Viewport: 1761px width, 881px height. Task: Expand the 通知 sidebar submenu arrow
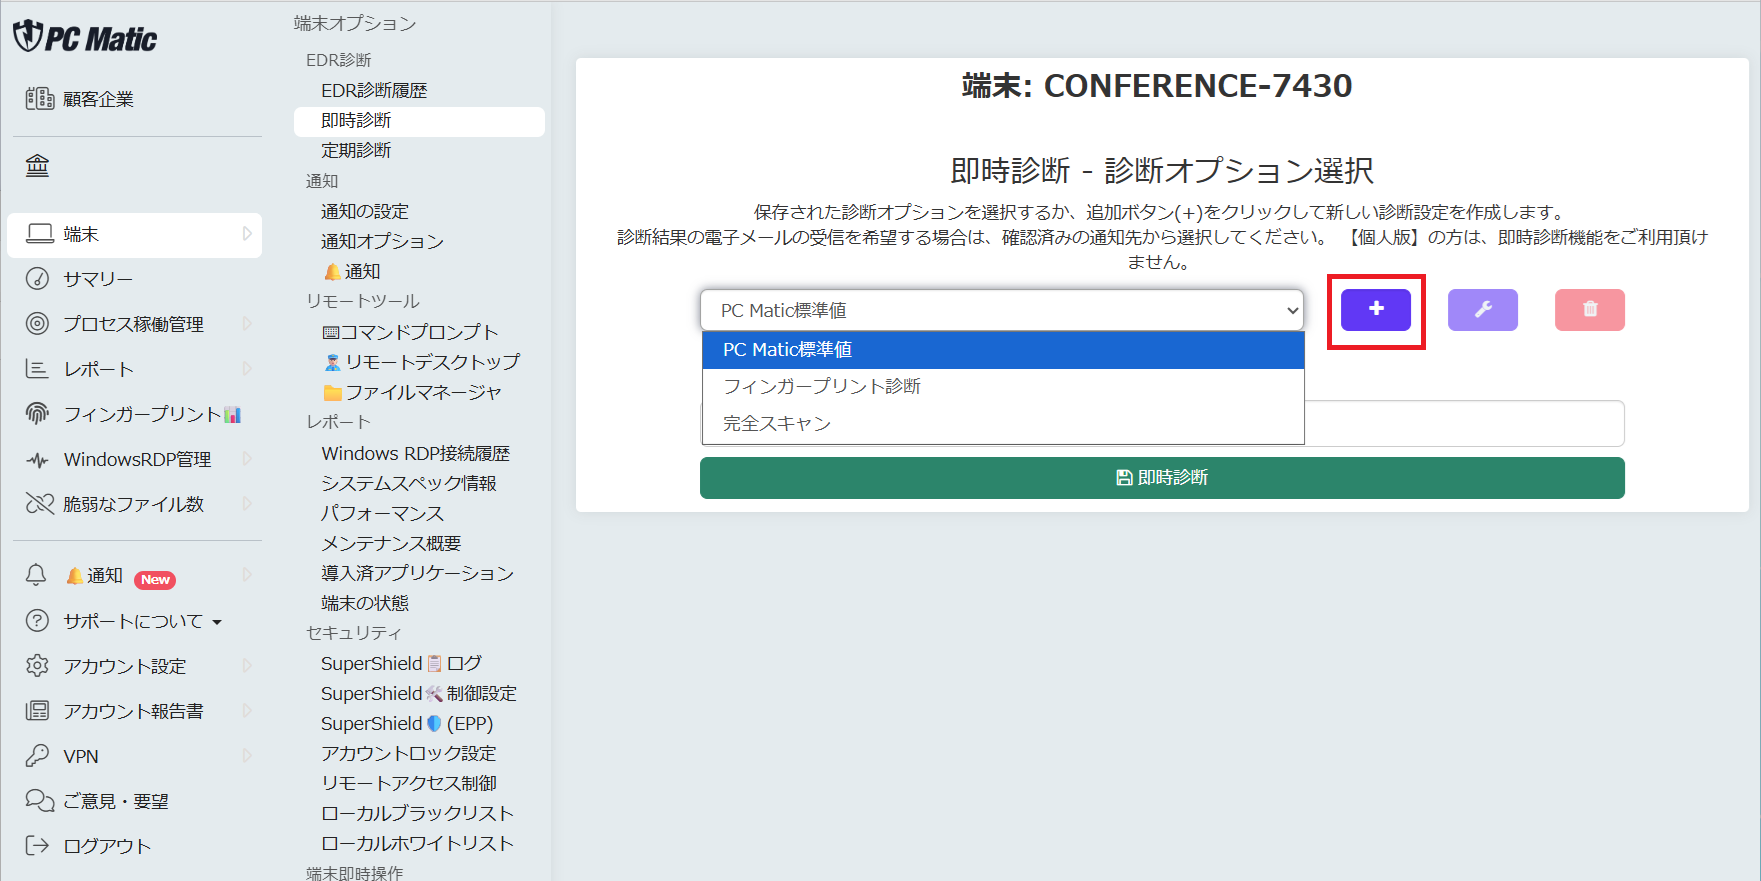[247, 575]
